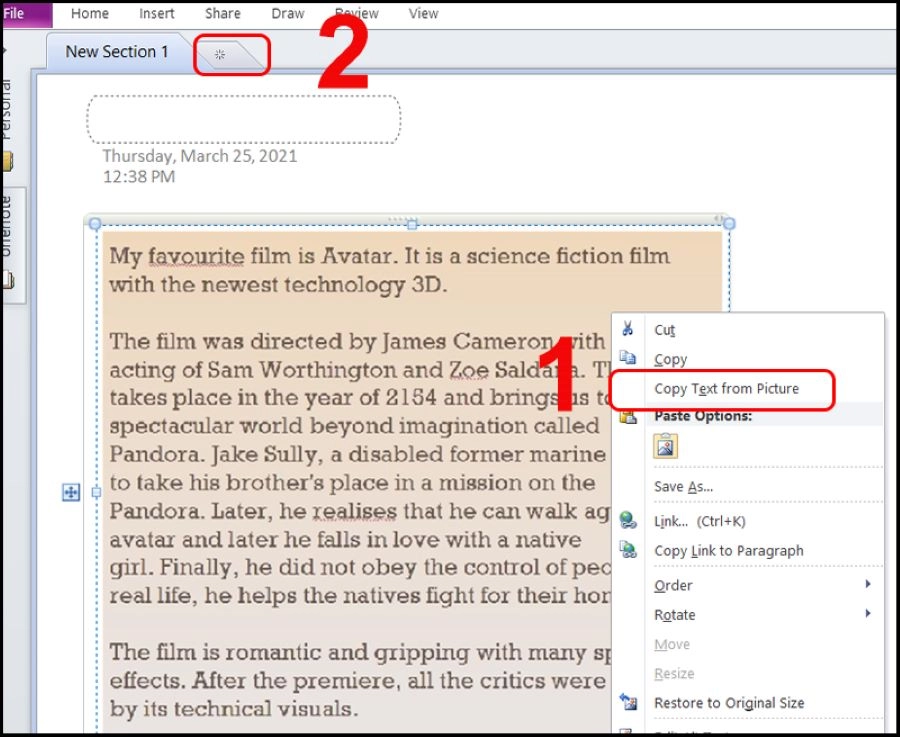
Task: Create a new section with the star tab
Action: tap(221, 54)
